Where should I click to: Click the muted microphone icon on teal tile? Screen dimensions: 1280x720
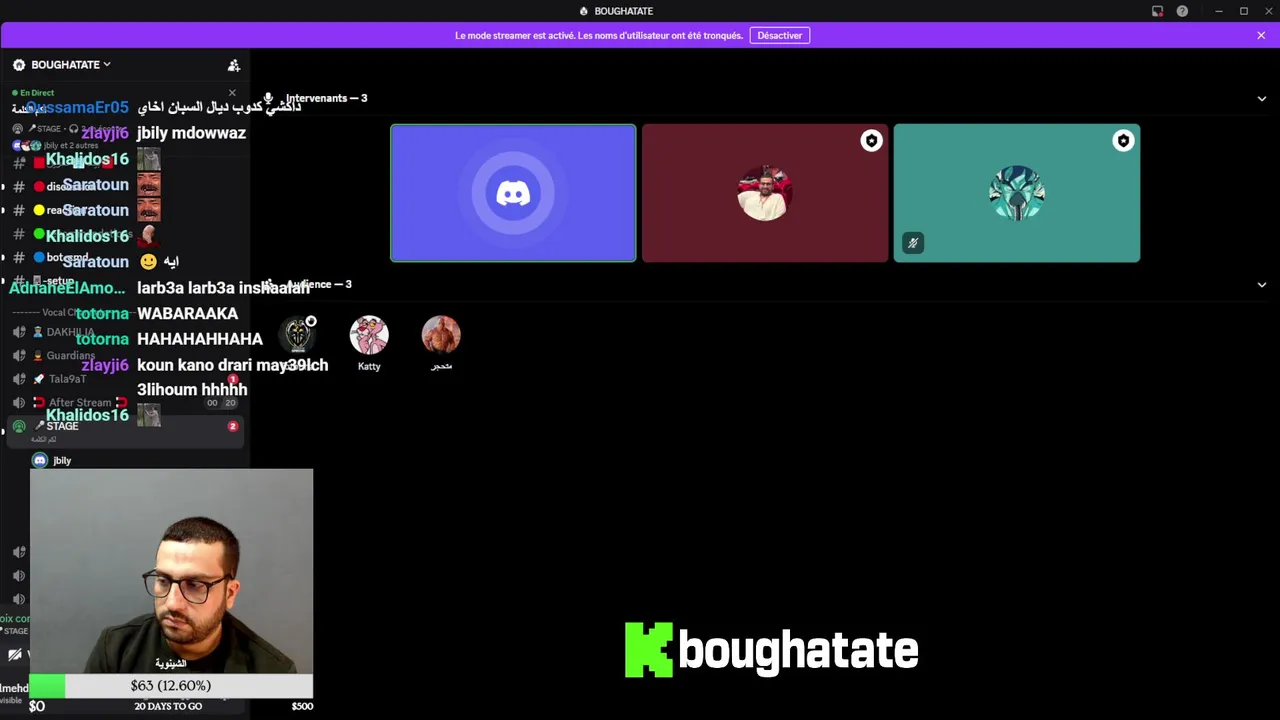click(x=912, y=243)
